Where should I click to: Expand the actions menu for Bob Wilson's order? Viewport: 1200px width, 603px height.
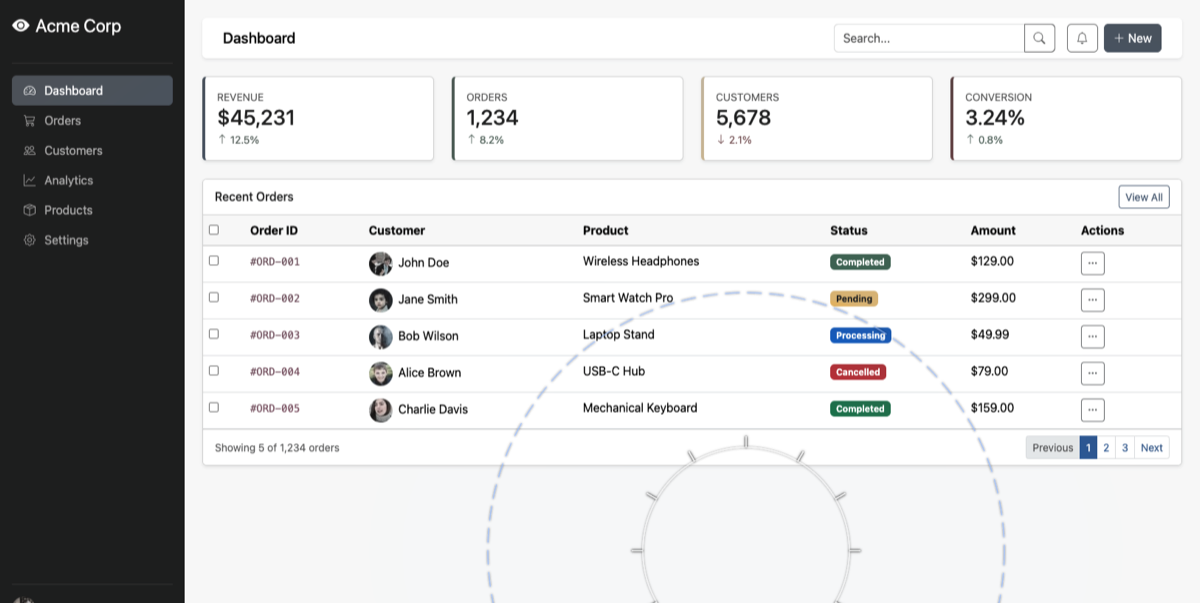[1092, 336]
